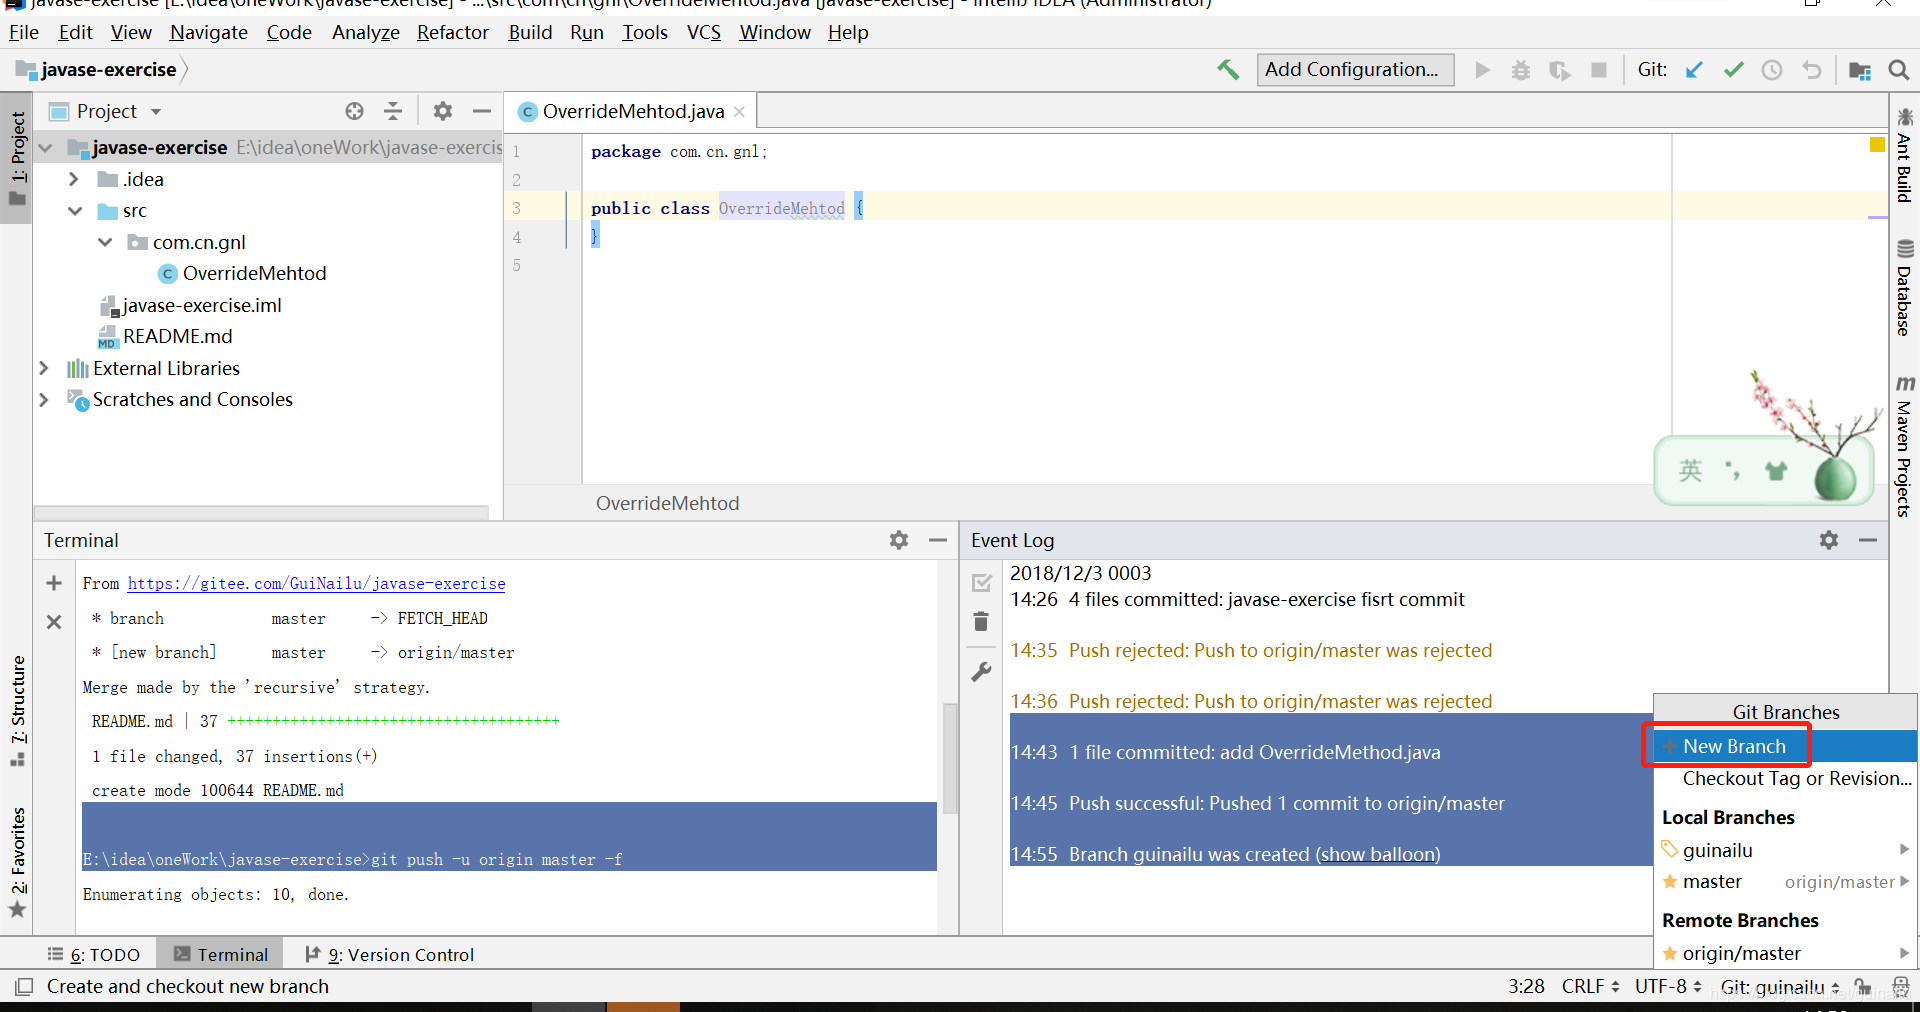Expand the .idea folder
Image resolution: width=1920 pixels, height=1012 pixels.
point(74,179)
